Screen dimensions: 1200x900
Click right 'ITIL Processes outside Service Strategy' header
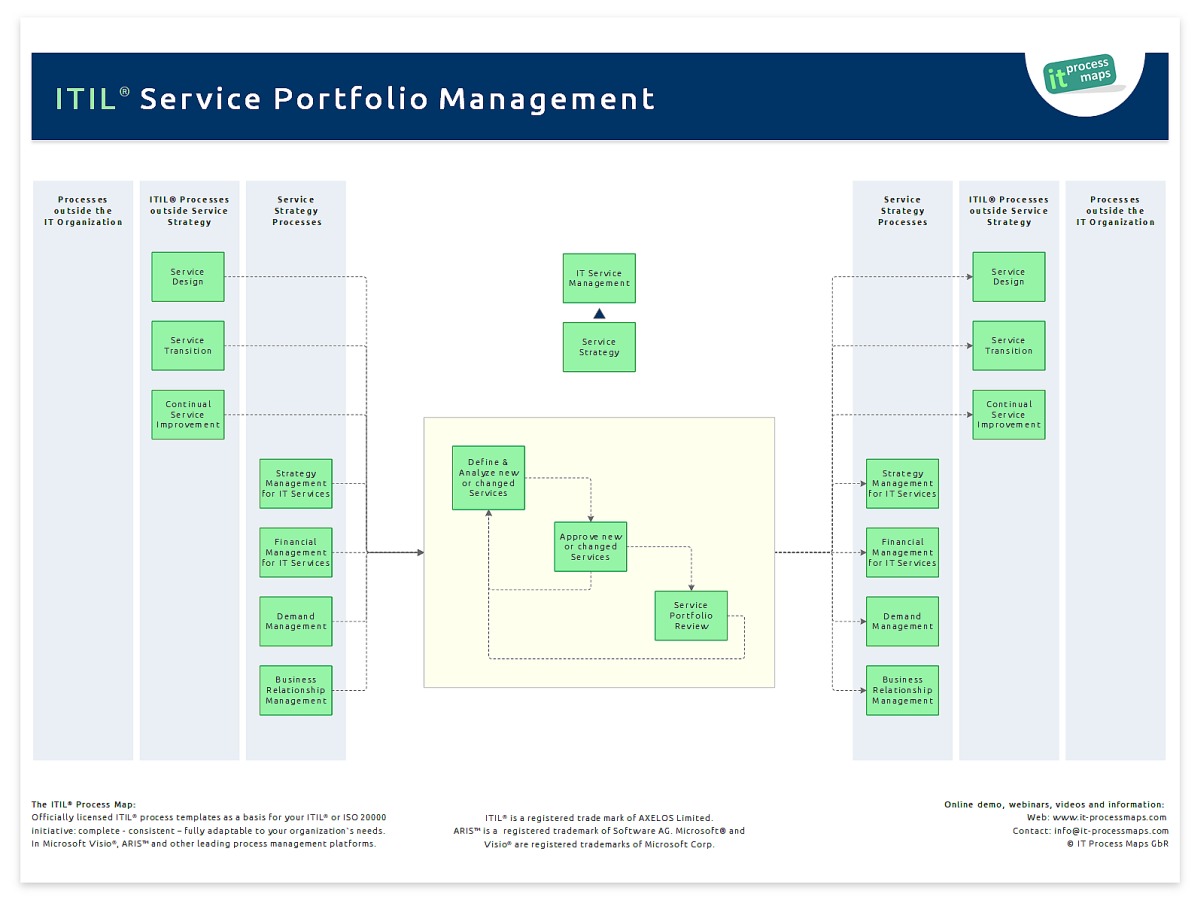tap(1009, 211)
